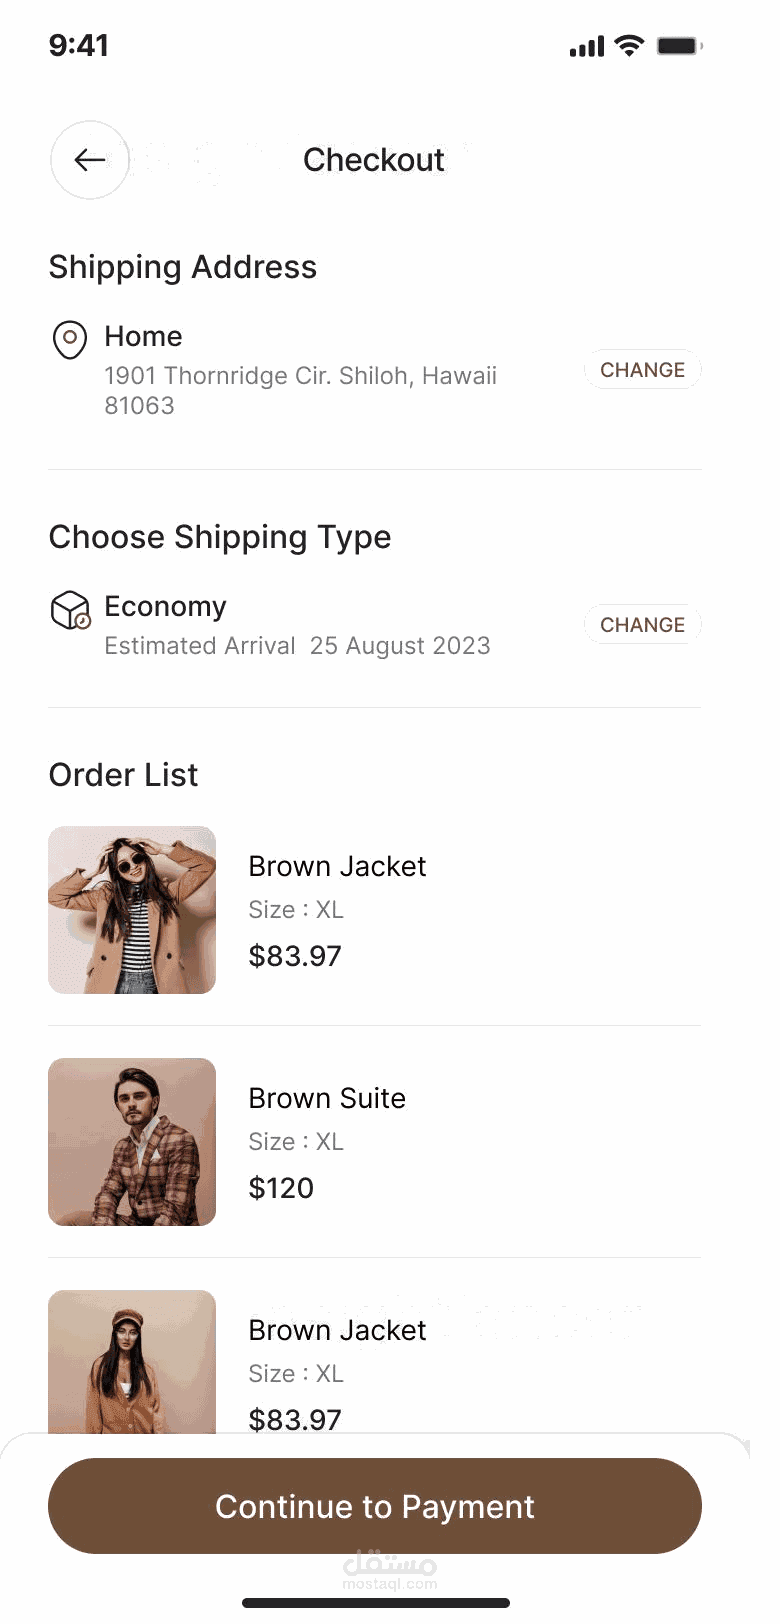
Task: Open first Brown Jacket product photo
Action: pos(132,910)
